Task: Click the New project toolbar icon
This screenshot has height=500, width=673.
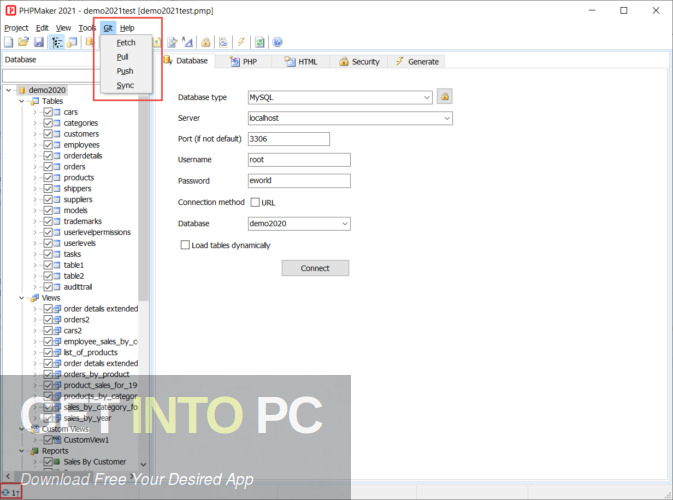Action: [9, 42]
